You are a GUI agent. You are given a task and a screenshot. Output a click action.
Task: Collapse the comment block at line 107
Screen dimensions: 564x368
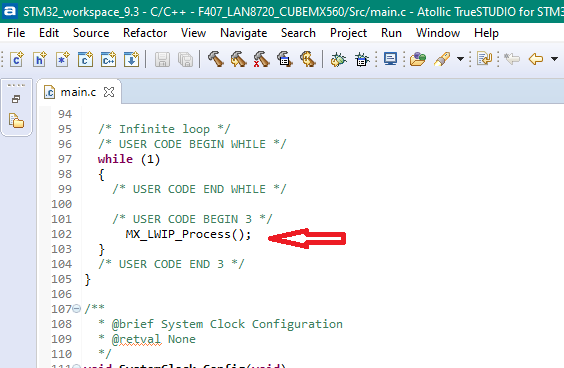click(76, 309)
